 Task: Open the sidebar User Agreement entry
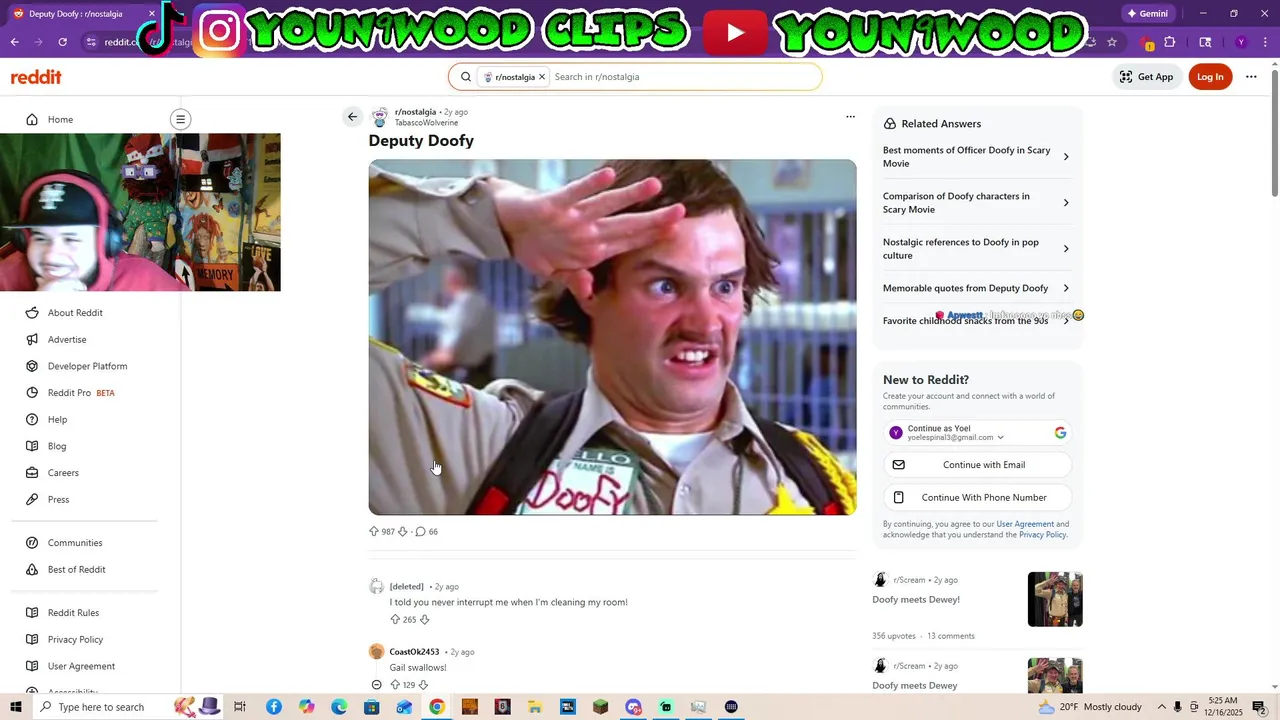[81, 667]
